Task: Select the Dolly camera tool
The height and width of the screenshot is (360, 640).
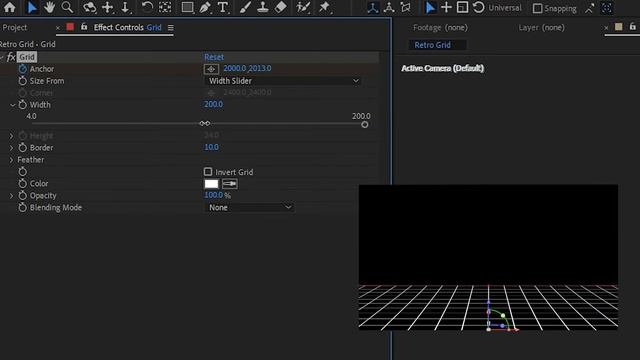Action: (x=126, y=7)
